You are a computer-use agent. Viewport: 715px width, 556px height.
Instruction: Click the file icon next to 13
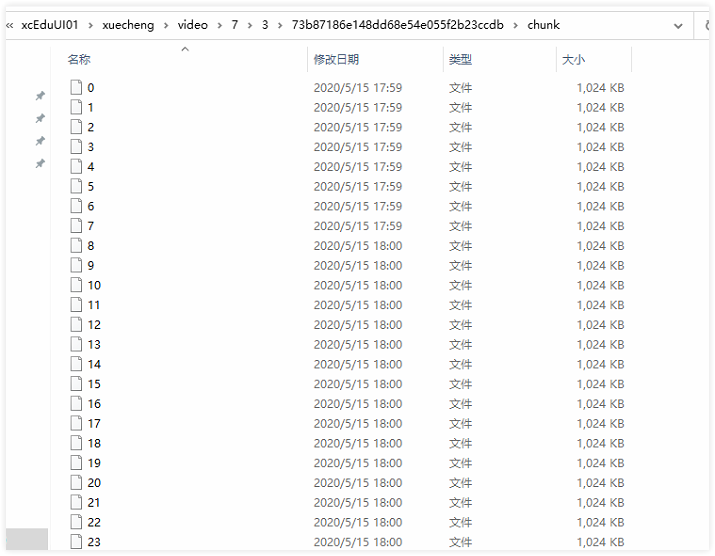[x=76, y=344]
